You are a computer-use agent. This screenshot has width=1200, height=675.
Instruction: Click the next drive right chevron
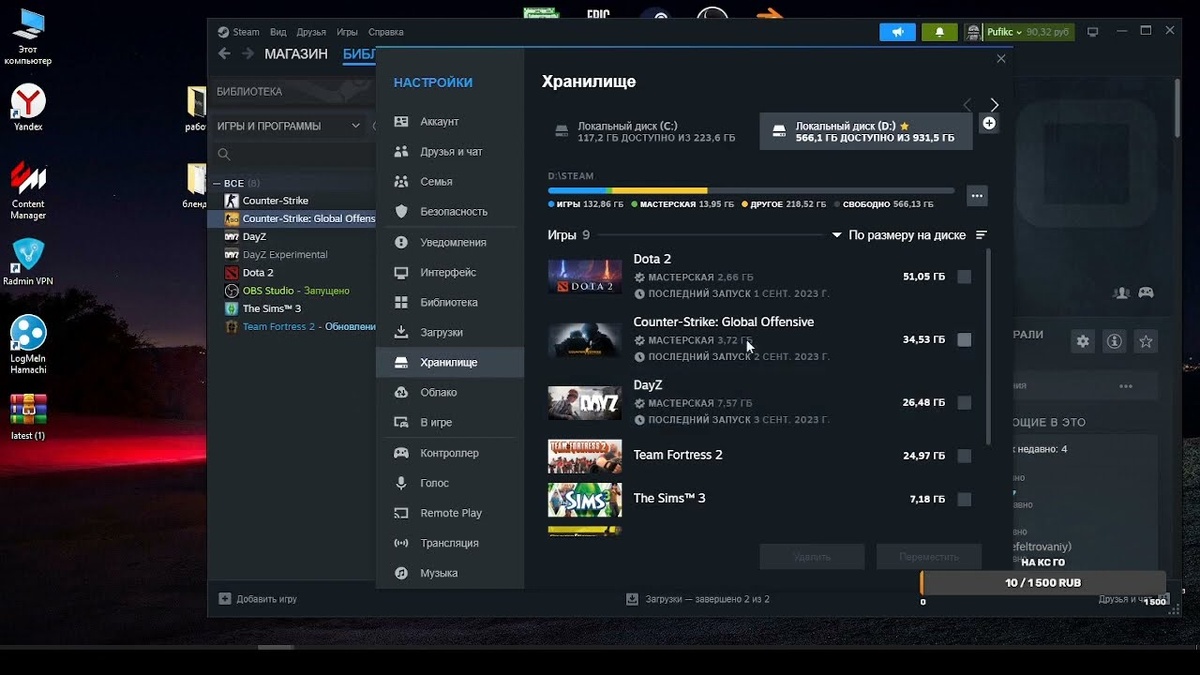coord(994,104)
